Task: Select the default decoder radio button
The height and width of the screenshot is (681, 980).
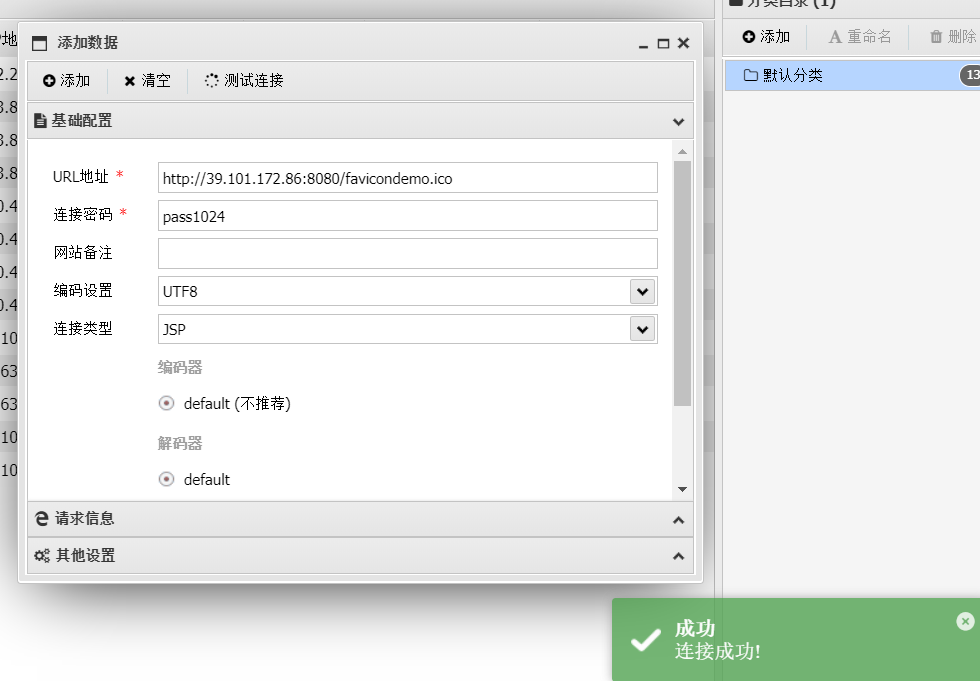Action: point(166,479)
